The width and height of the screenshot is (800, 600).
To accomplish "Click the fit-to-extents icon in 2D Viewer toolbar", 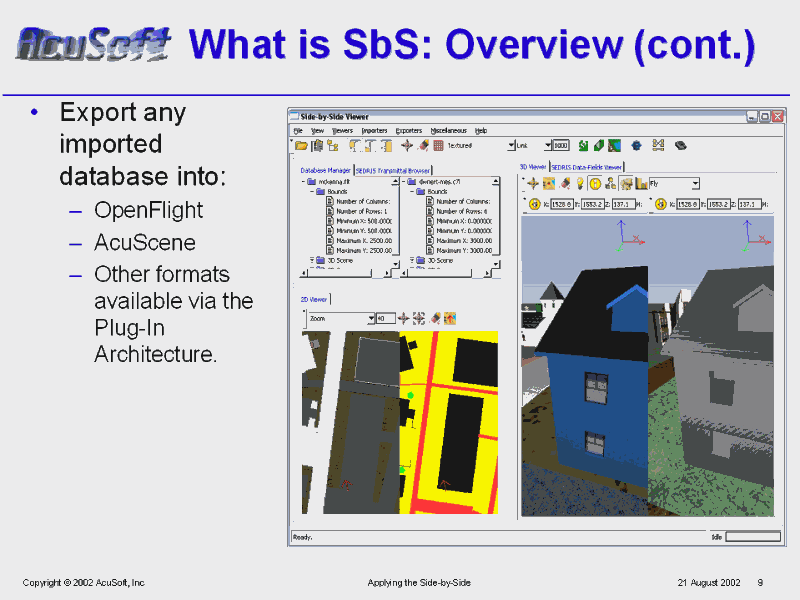I will [x=419, y=318].
